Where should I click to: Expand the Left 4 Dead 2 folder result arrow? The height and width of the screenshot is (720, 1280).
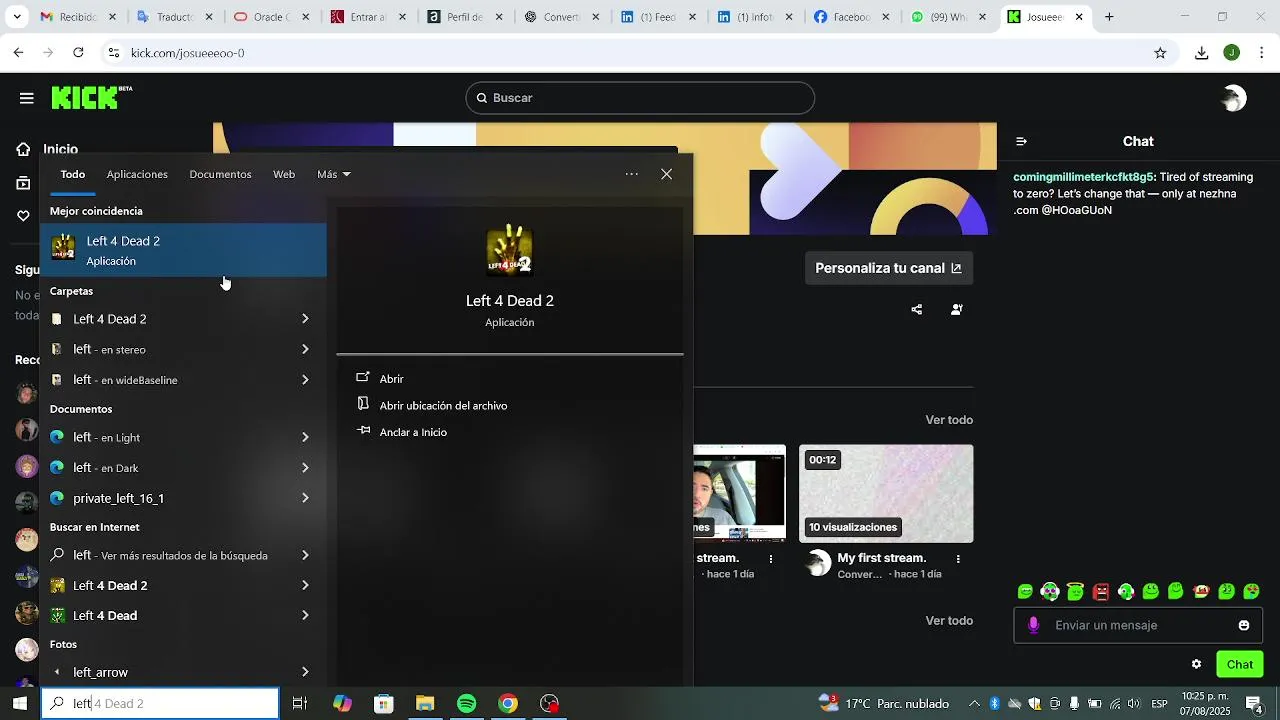305,319
